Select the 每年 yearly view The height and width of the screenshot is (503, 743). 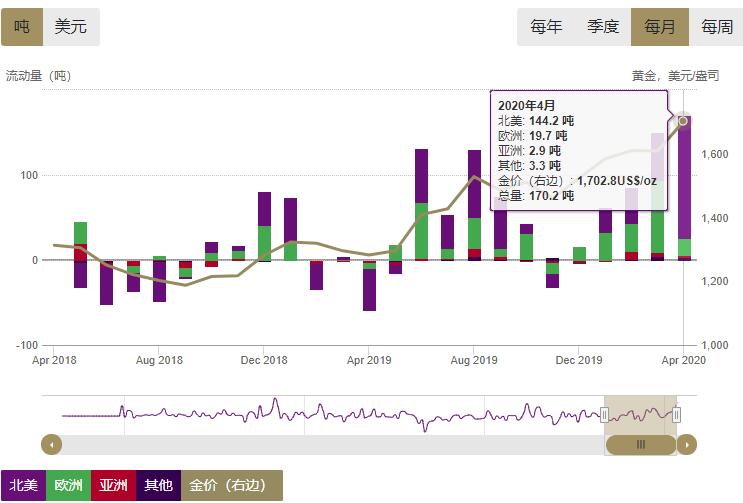pyautogui.click(x=546, y=27)
